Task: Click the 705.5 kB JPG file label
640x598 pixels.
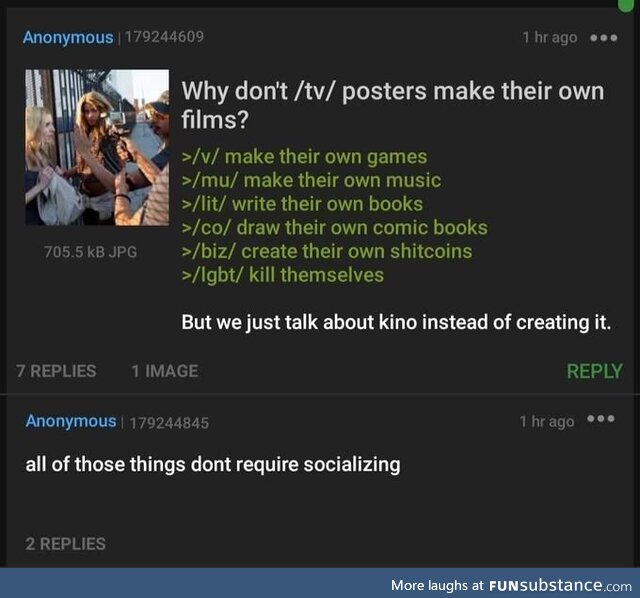Action: [90, 252]
